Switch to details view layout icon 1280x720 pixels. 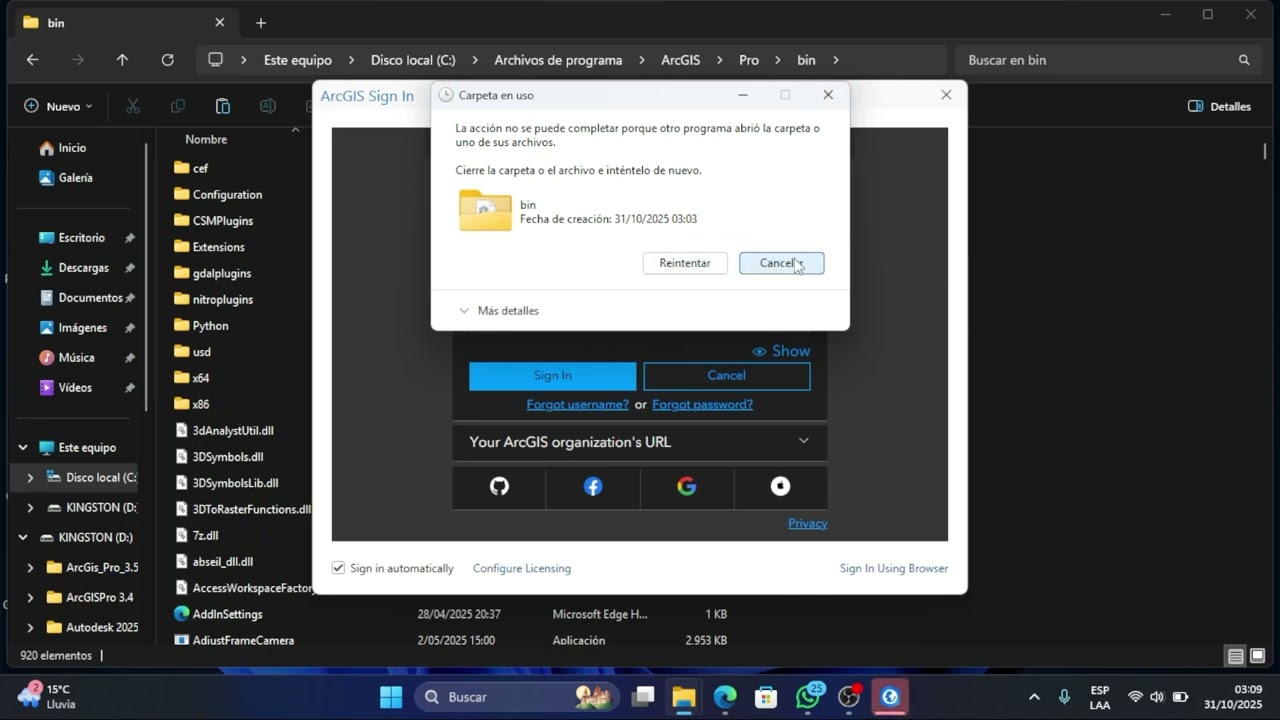(1236, 657)
